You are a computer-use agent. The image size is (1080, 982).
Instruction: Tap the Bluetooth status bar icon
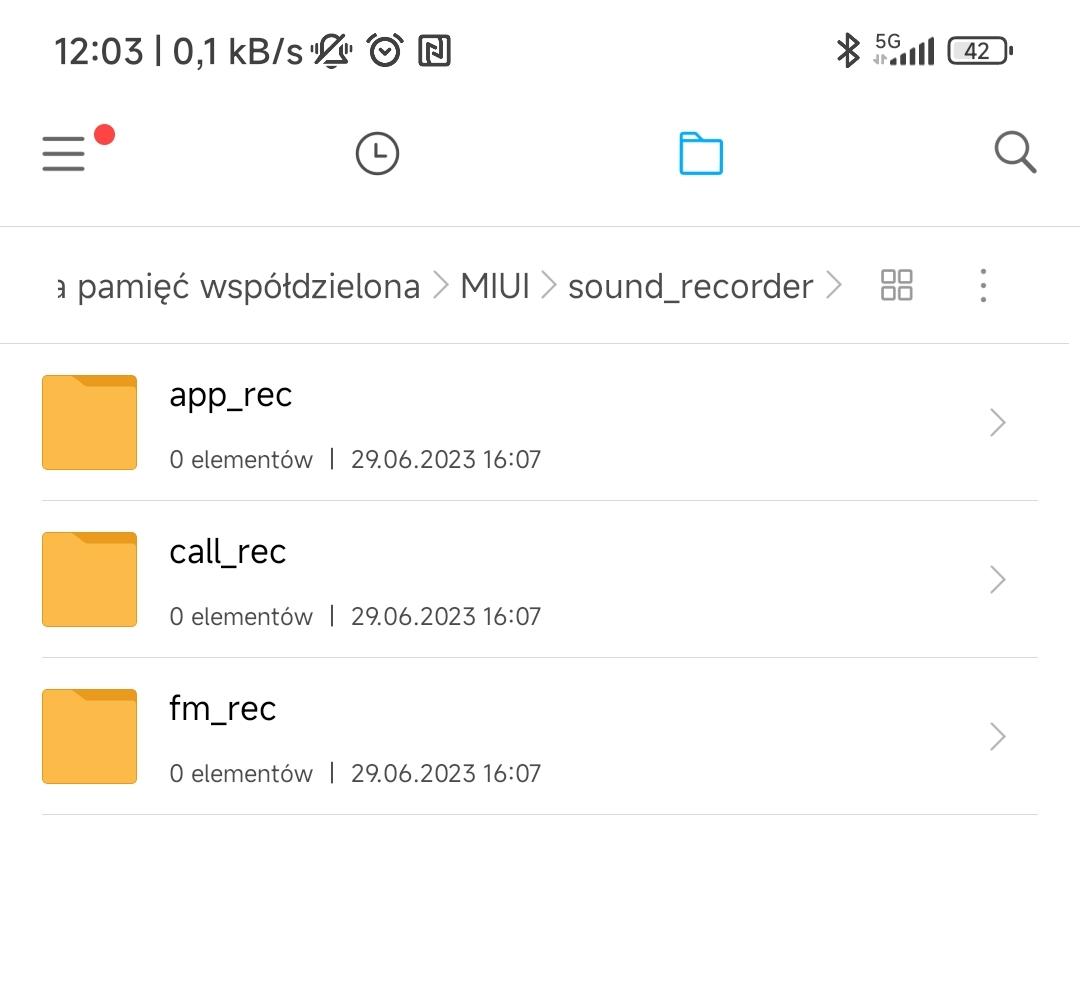click(848, 50)
